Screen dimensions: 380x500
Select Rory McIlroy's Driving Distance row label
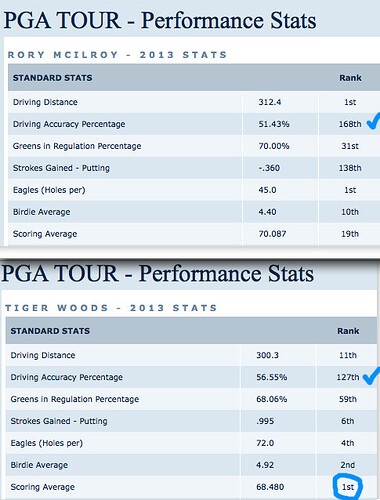[x=45, y=102]
